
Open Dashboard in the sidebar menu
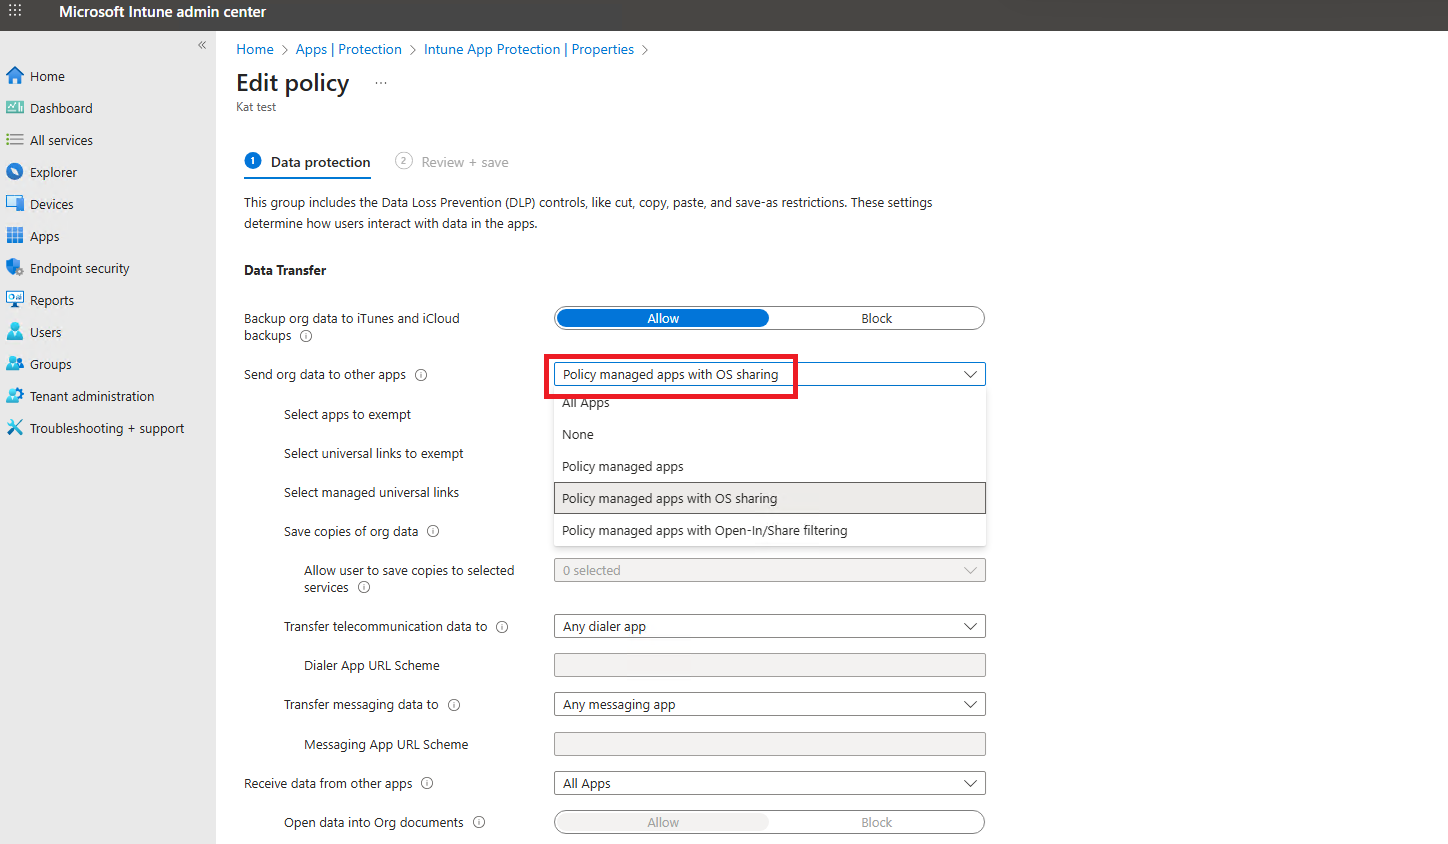[61, 108]
